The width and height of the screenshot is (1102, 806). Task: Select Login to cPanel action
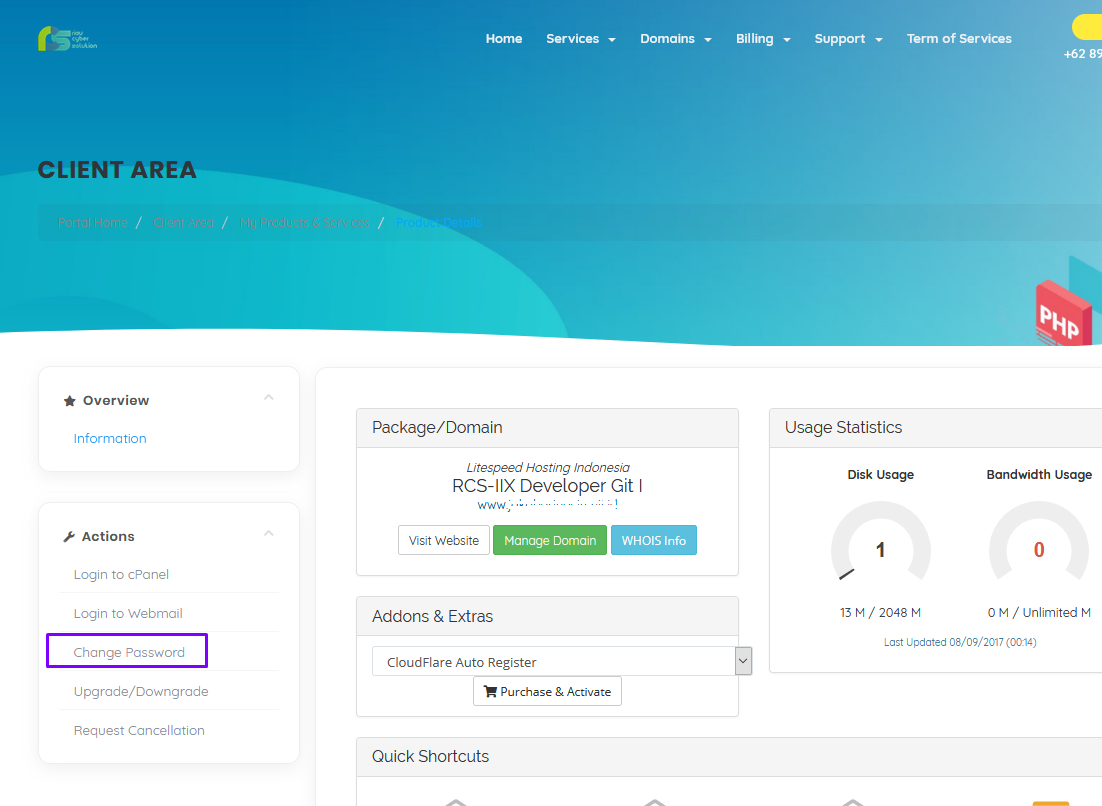[x=121, y=574]
